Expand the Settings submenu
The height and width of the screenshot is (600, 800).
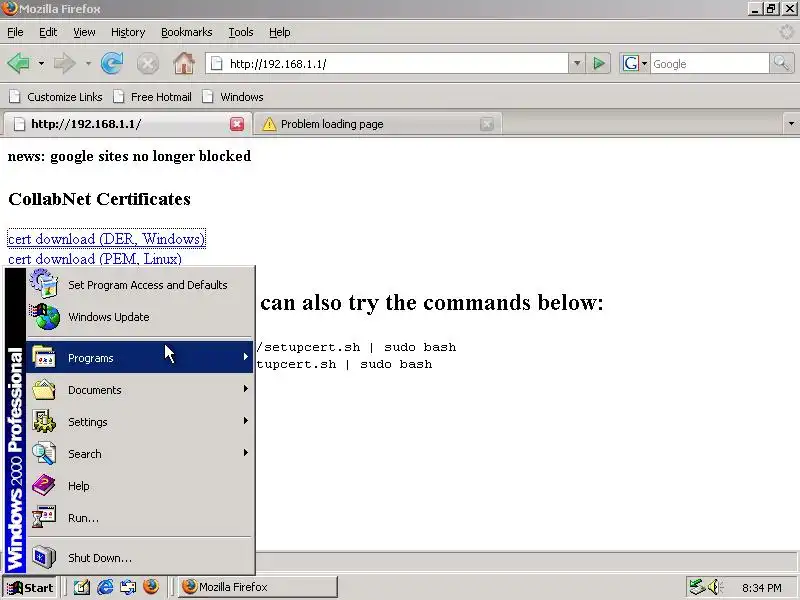pyautogui.click(x=140, y=422)
